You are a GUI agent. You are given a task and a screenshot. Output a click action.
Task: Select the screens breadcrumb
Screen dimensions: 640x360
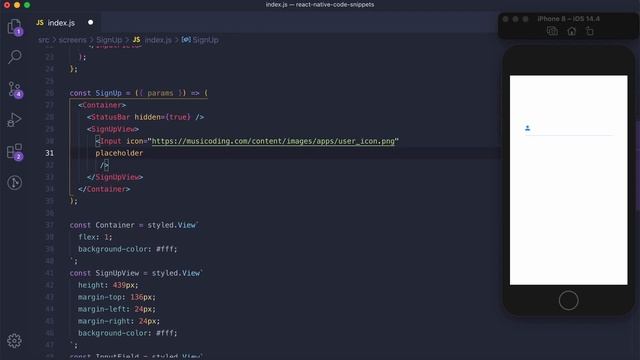click(x=73, y=40)
